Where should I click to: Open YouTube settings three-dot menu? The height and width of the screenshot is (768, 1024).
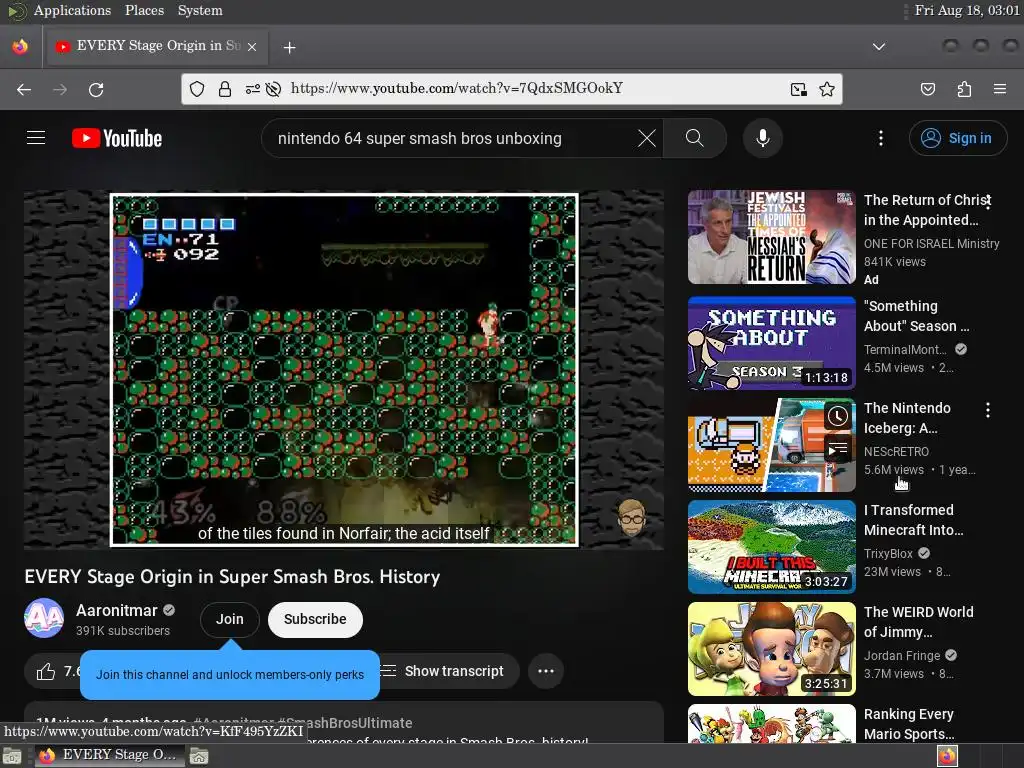coord(880,138)
